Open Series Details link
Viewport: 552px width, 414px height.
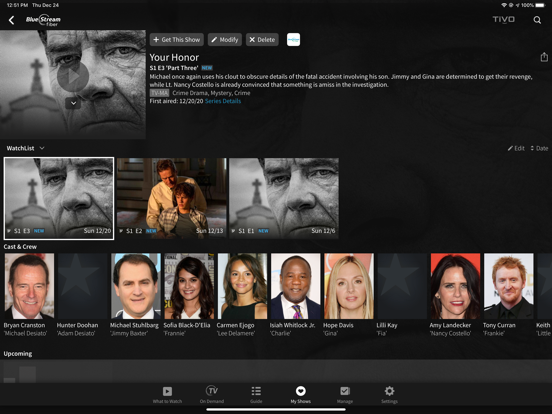(223, 101)
